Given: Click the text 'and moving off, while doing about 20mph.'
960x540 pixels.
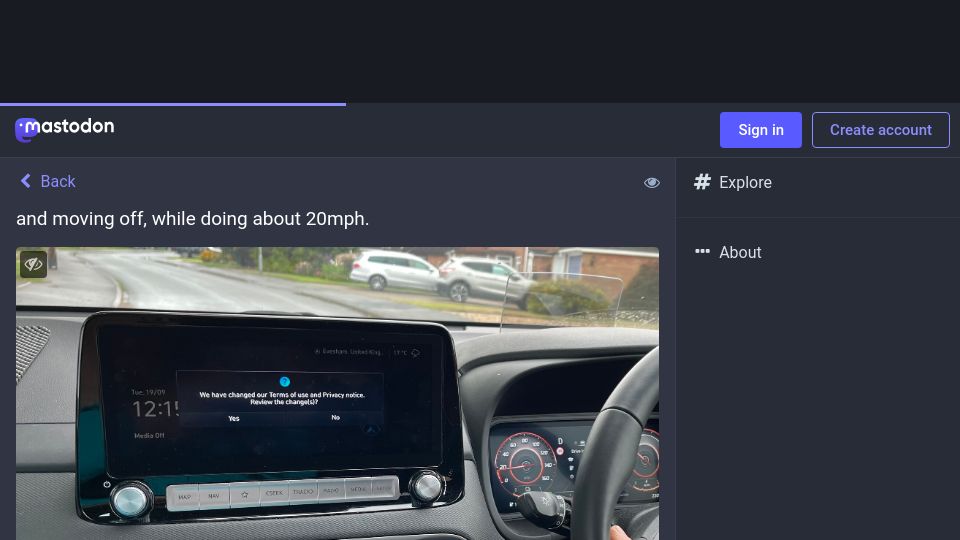Looking at the screenshot, I should 192,219.
